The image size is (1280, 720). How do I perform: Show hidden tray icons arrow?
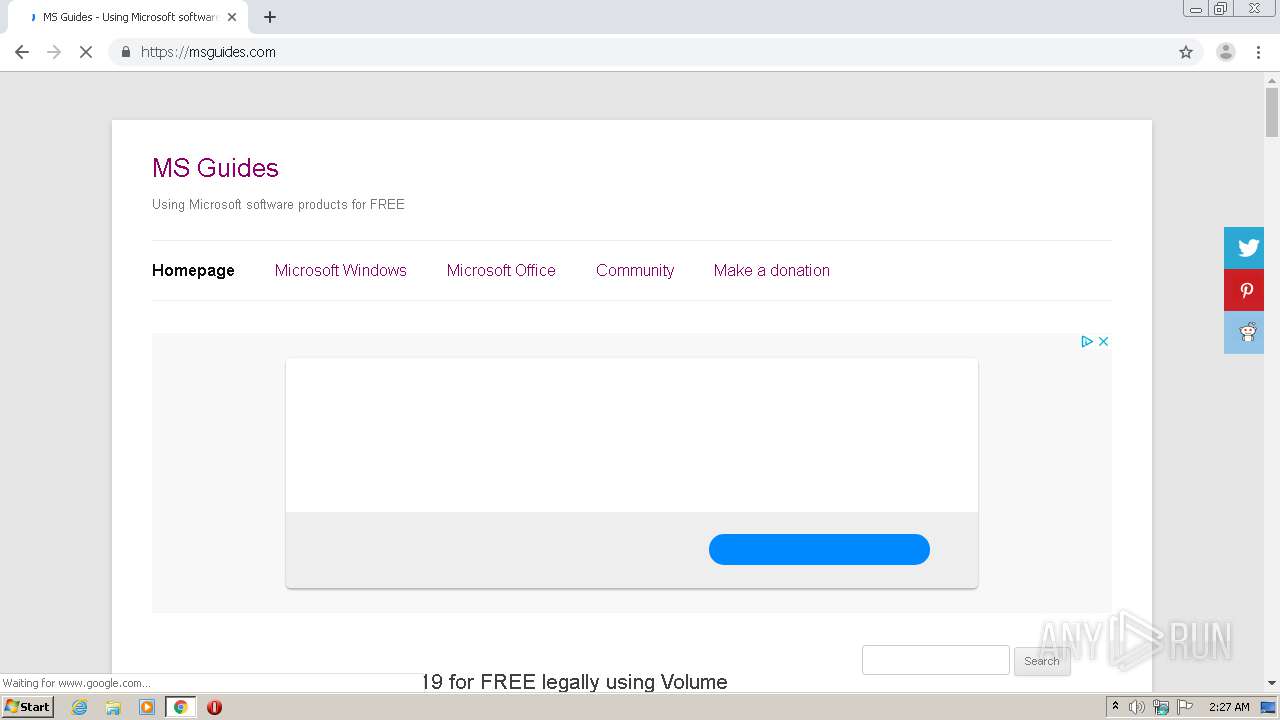click(1115, 707)
